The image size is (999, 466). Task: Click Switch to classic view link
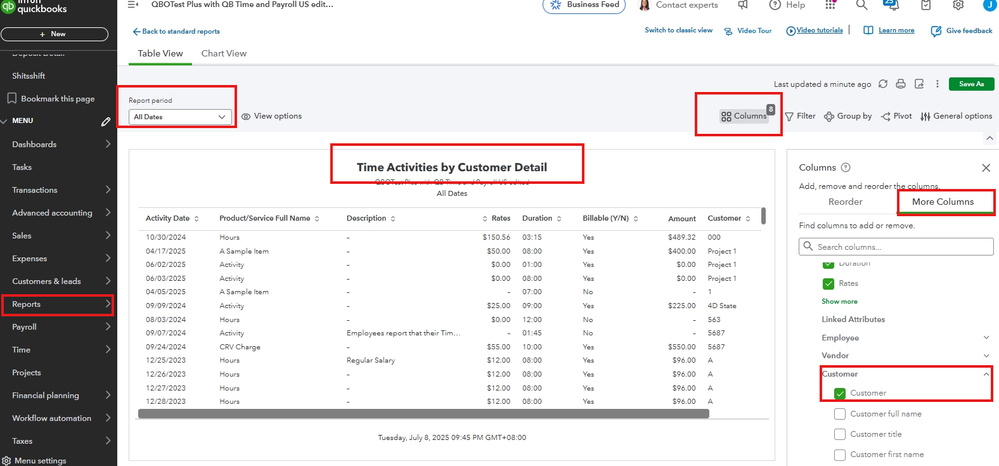679,30
